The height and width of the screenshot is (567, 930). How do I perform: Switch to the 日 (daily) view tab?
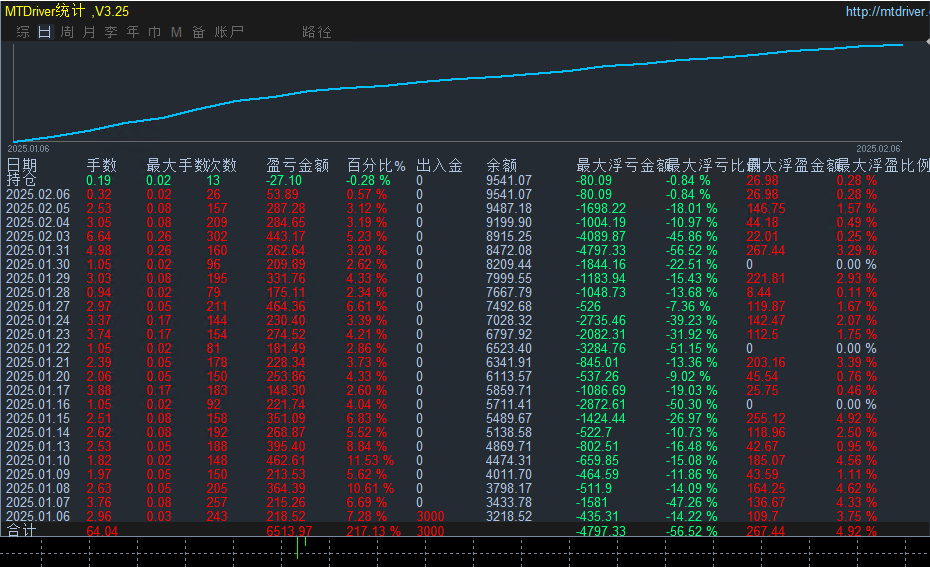44,32
